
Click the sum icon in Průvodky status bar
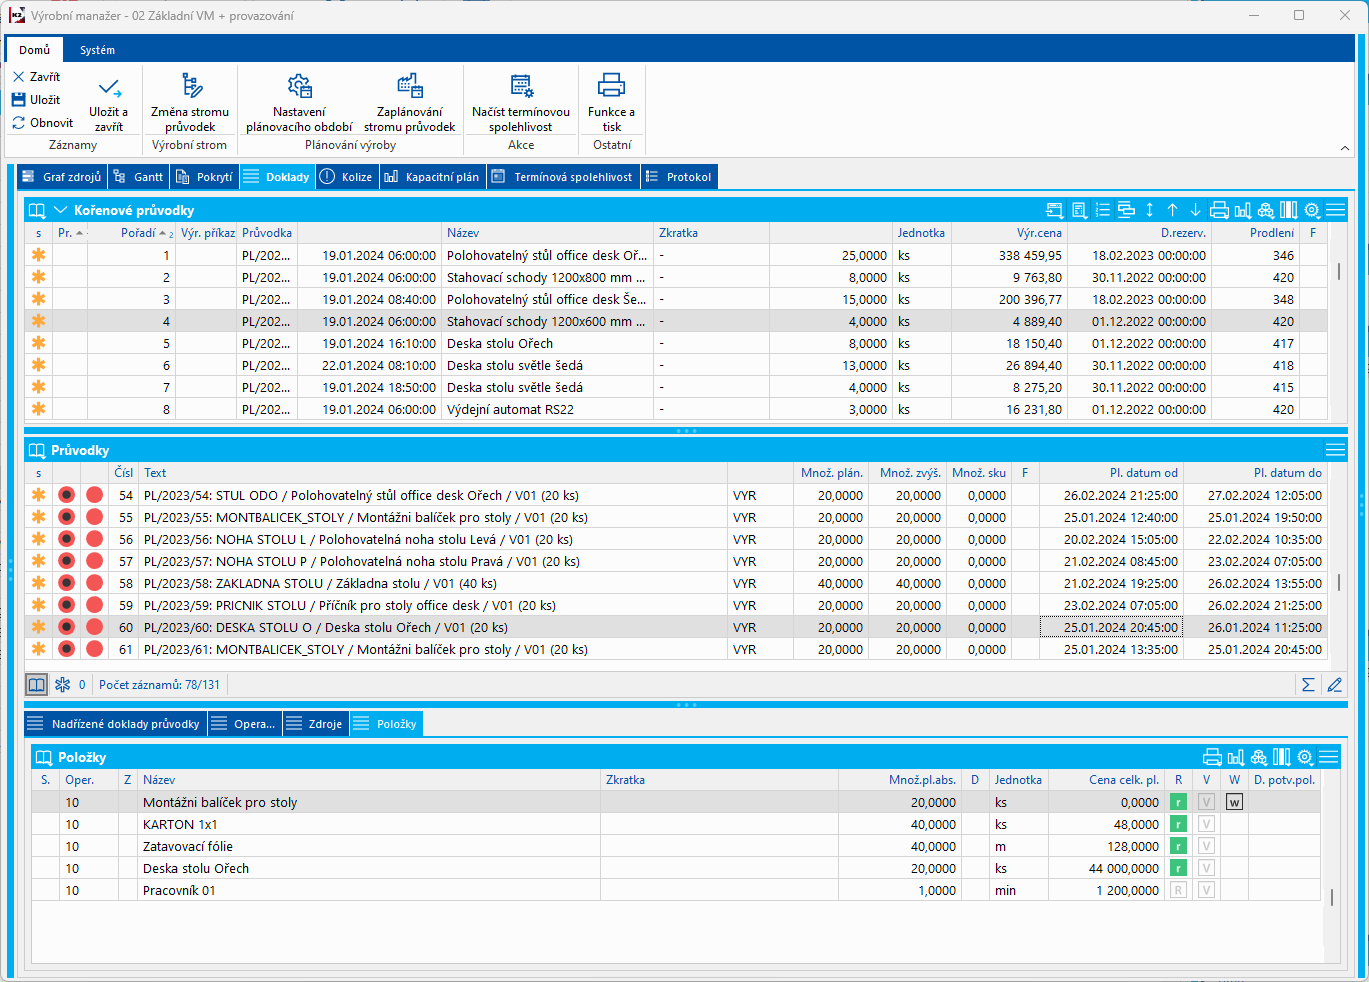pyautogui.click(x=1307, y=685)
